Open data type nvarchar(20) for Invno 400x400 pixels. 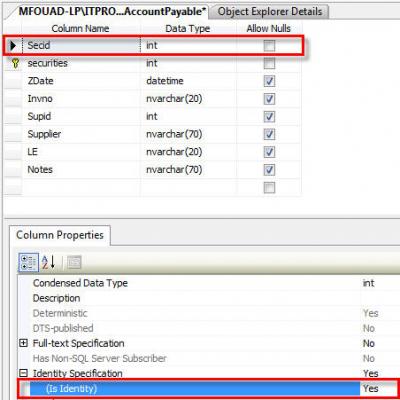pos(189,99)
